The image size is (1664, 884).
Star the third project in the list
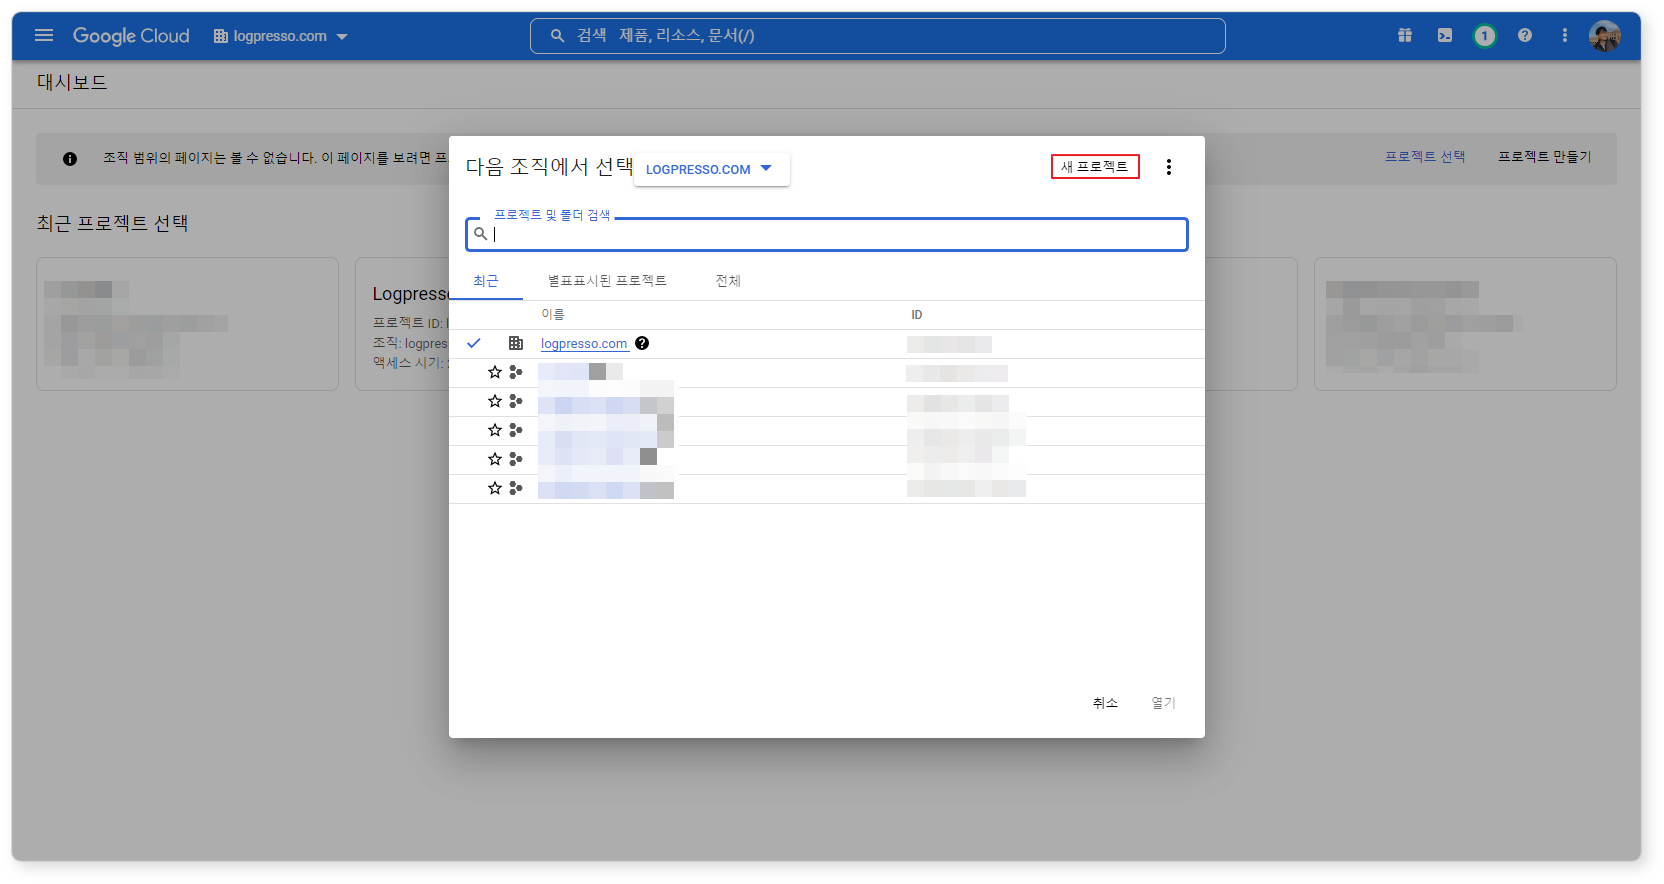(495, 430)
